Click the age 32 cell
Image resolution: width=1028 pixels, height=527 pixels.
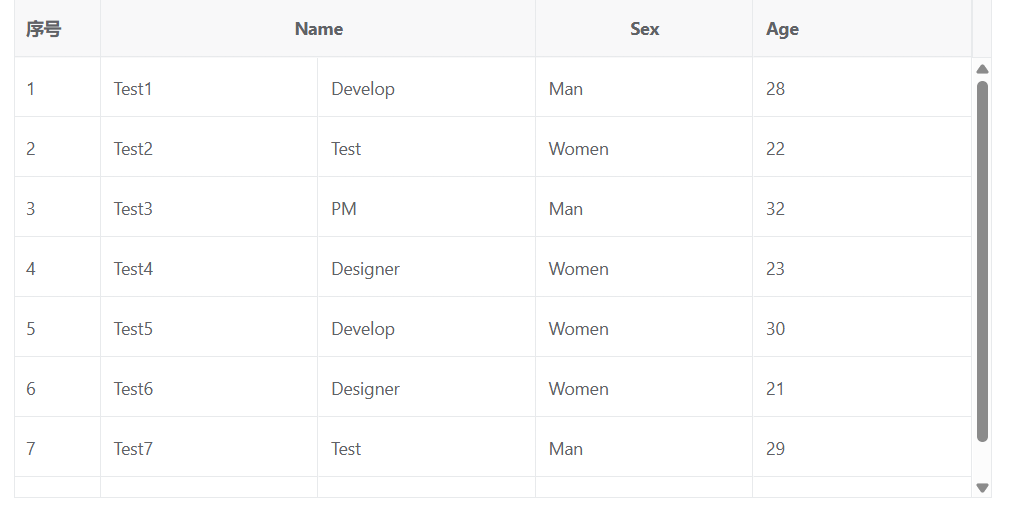pos(775,209)
